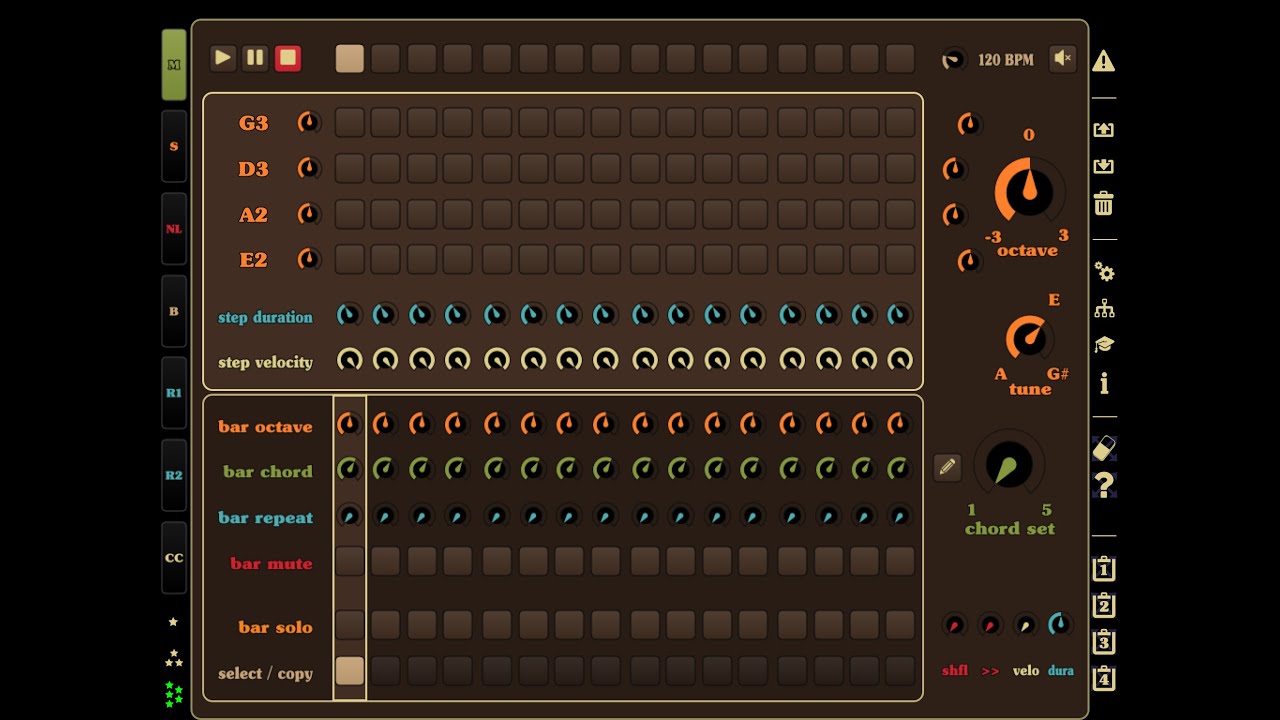The width and height of the screenshot is (1280, 720).
Task: Toggle bar mute for the last bar
Action: (900, 561)
